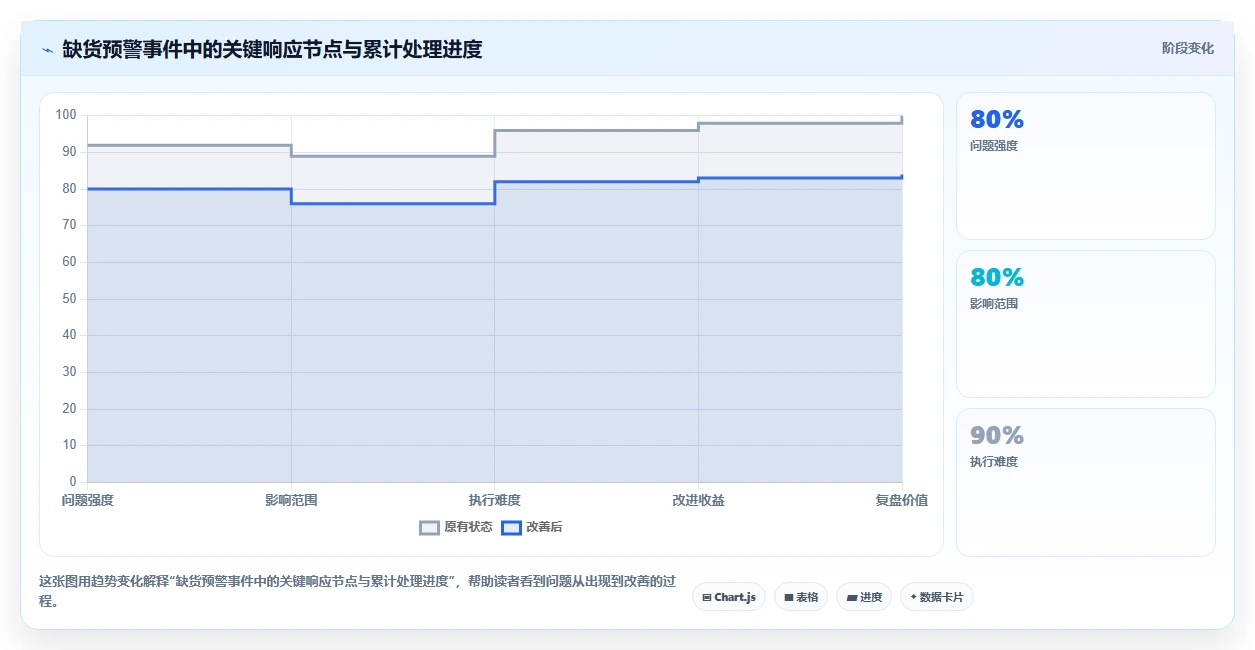Click the grey 原有状态 legend swatch

pos(429,527)
